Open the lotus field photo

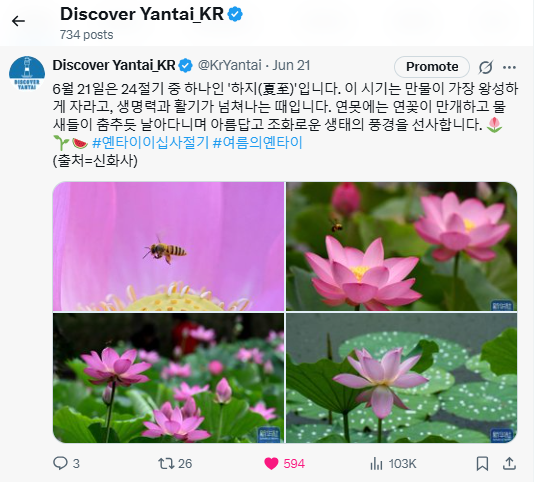pos(168,378)
